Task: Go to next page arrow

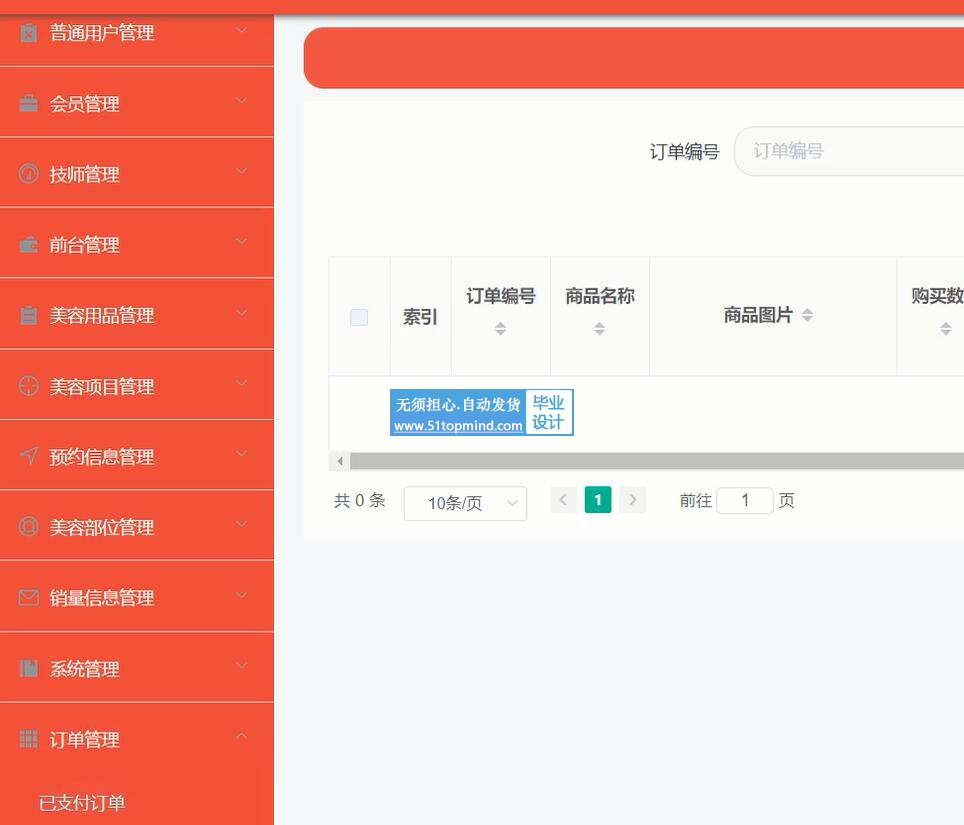Action: tap(633, 500)
